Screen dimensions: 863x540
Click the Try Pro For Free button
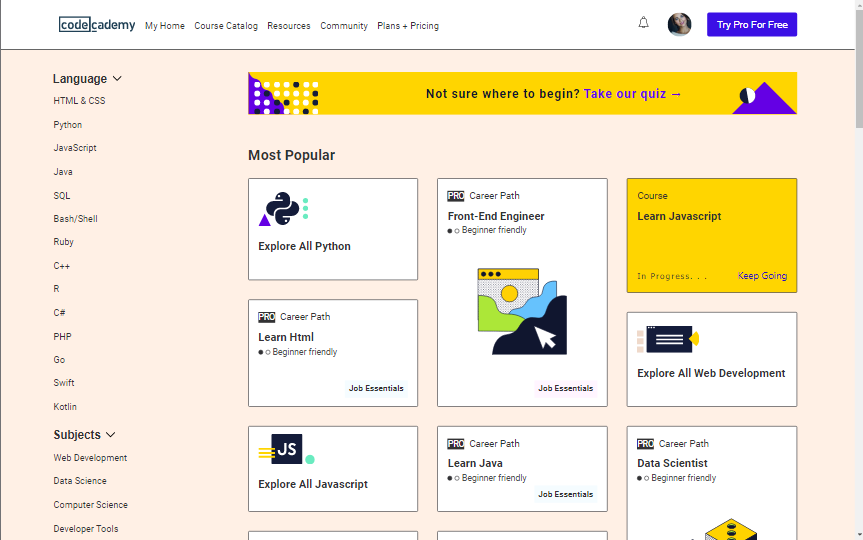click(751, 25)
